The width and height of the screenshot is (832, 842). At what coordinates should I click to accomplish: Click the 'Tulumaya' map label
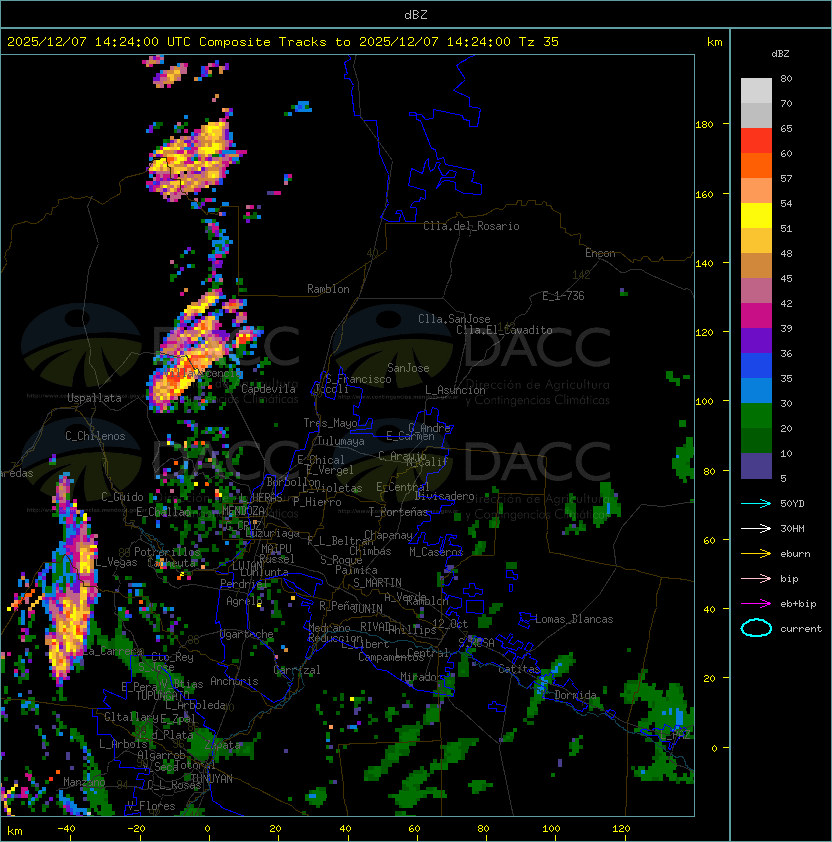tap(341, 441)
